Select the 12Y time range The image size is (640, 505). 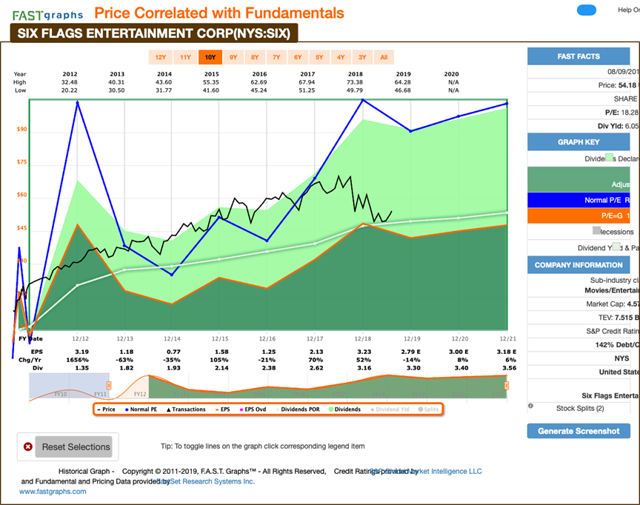pyautogui.click(x=161, y=57)
